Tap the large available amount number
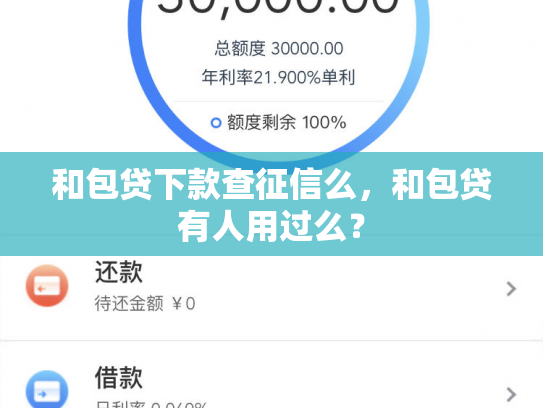The height and width of the screenshot is (408, 543). coord(277,8)
